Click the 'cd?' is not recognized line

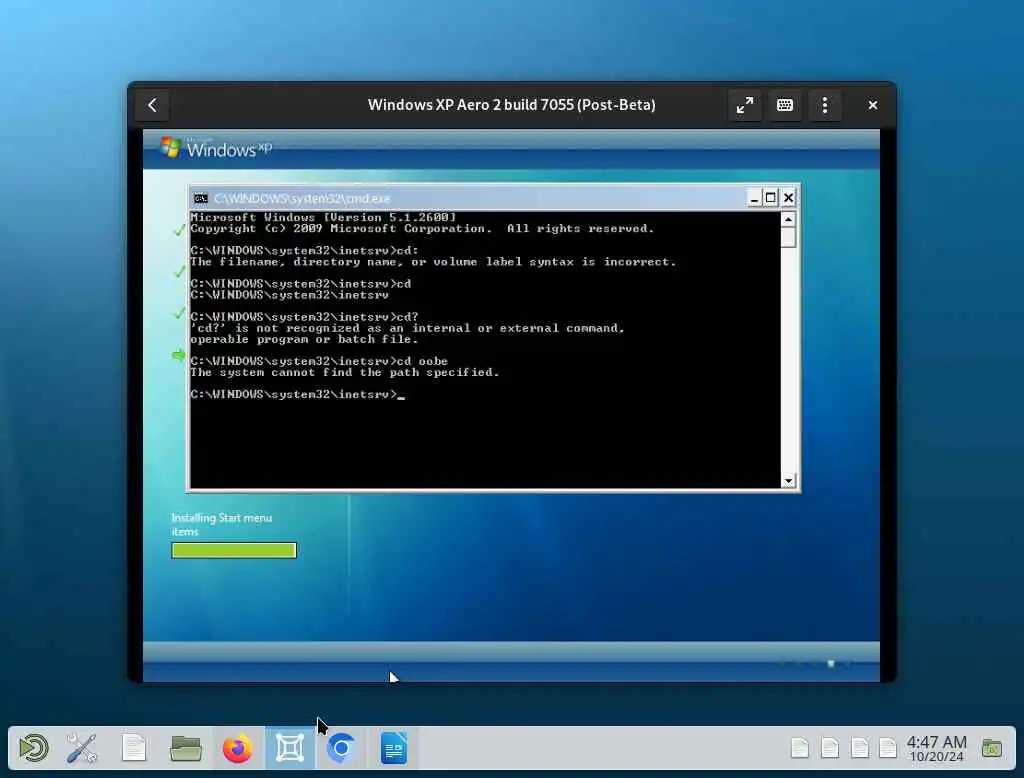408,328
